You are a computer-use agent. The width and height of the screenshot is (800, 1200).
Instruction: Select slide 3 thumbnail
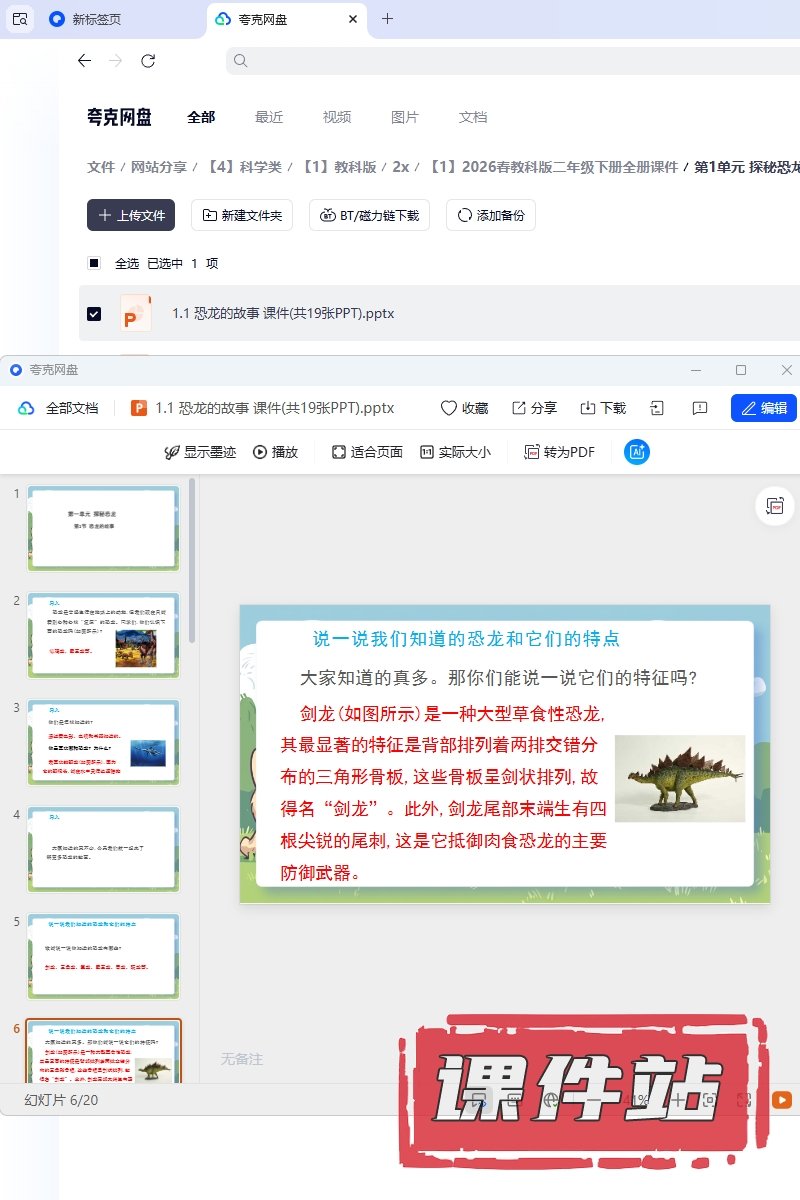coord(104,741)
